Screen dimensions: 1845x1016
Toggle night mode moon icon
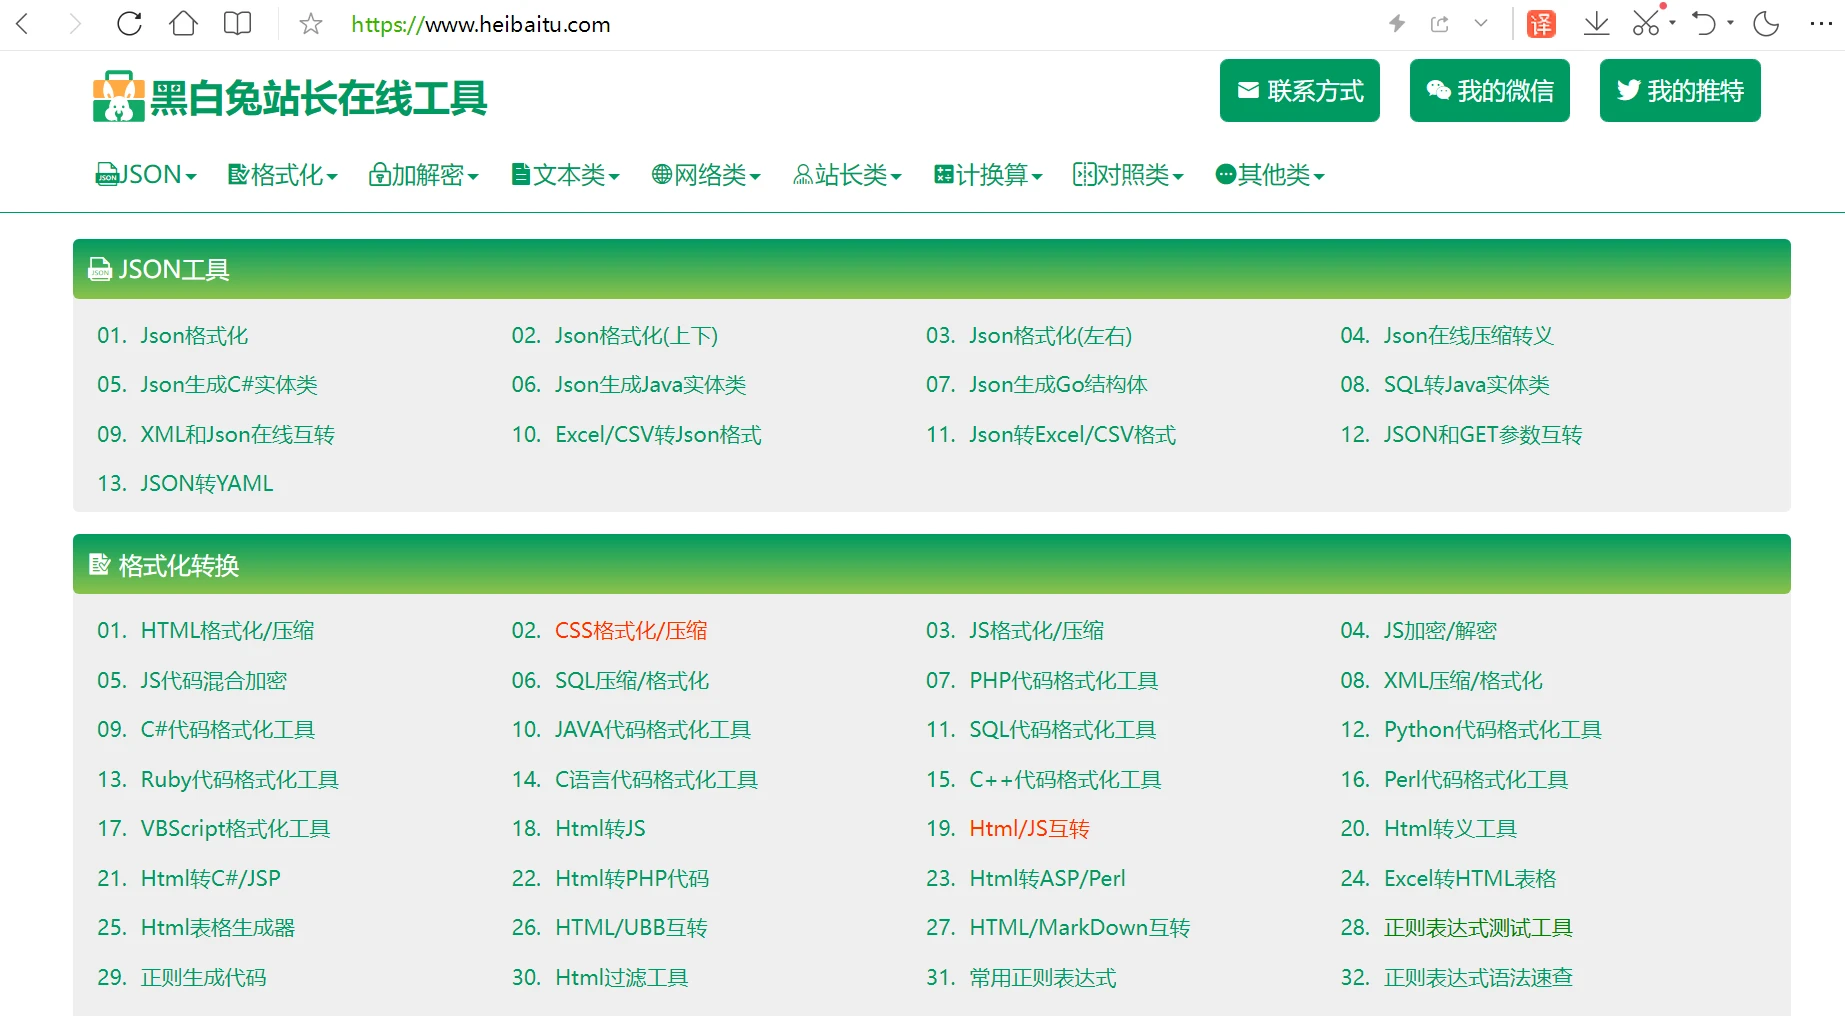tap(1766, 24)
